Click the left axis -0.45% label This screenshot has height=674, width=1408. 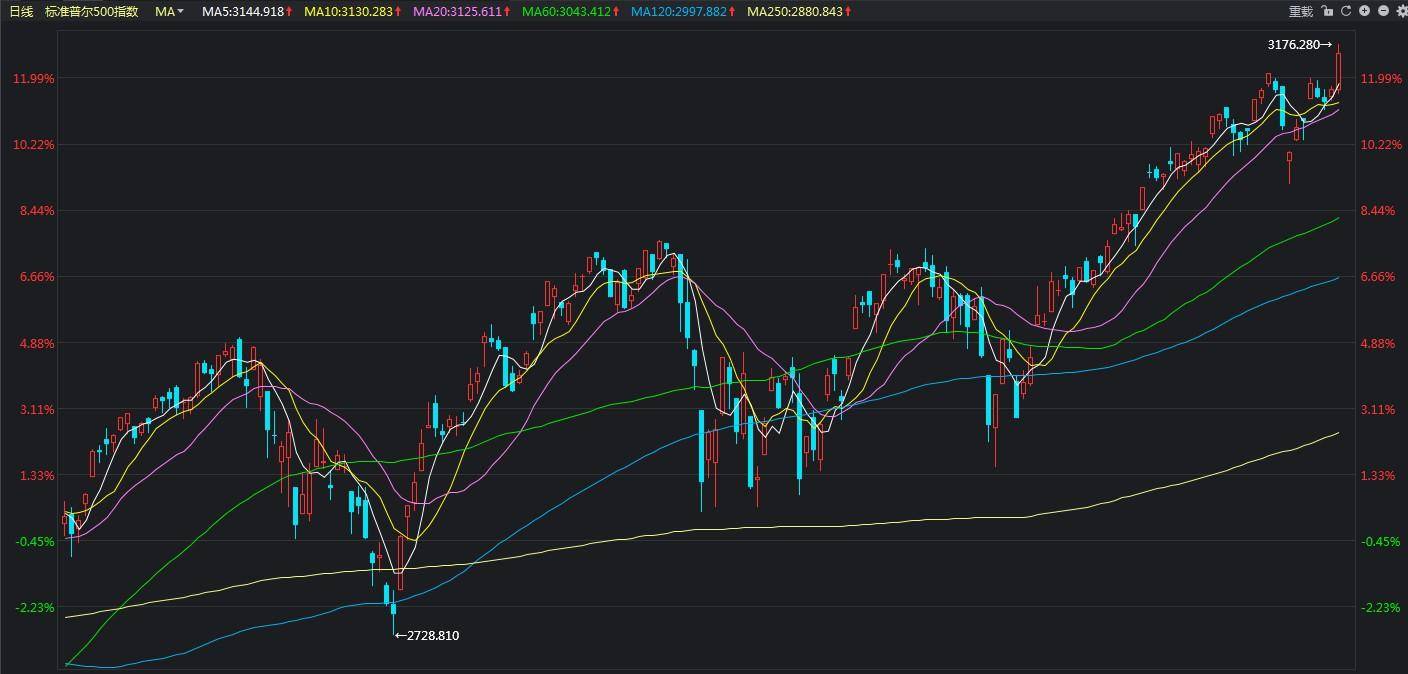[34, 541]
